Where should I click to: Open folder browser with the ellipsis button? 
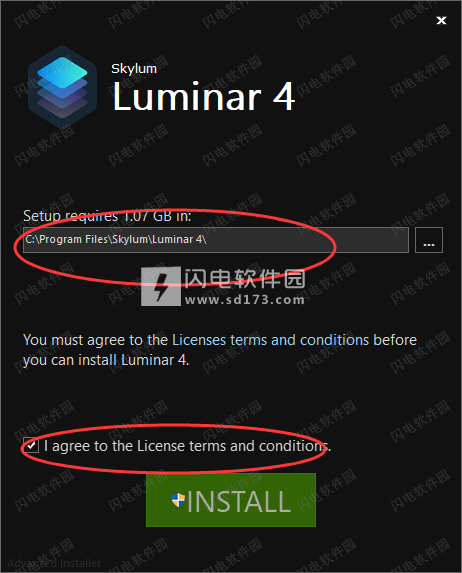[429, 240]
